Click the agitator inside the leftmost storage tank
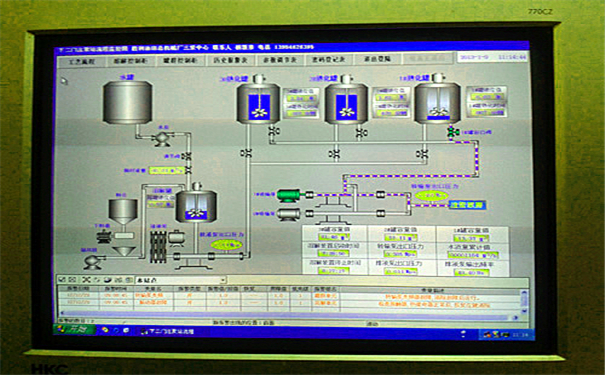The width and height of the screenshot is (605, 375). click(x=258, y=111)
